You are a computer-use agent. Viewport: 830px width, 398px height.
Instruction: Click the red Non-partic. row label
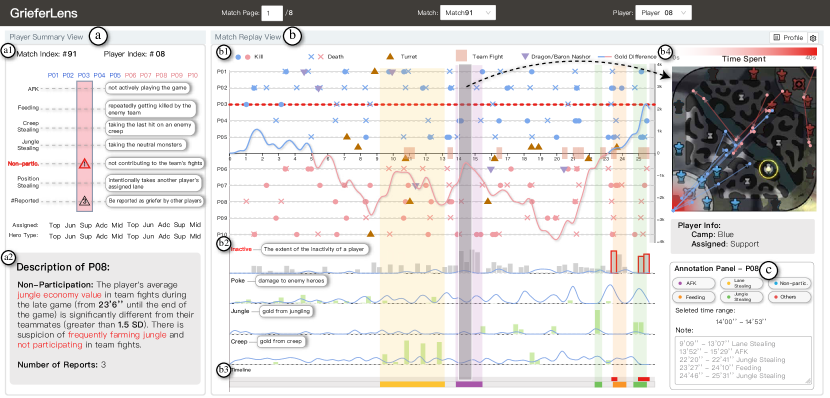click(x=23, y=164)
